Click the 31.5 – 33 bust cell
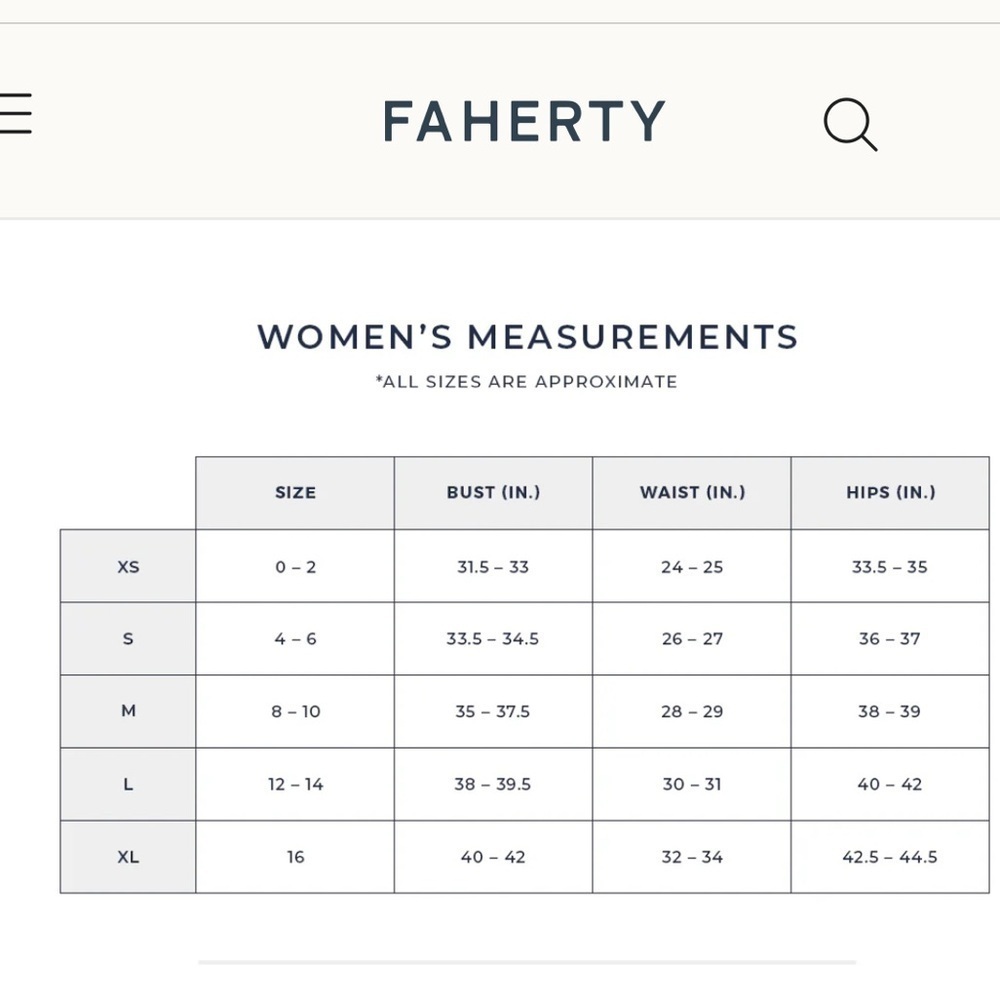The width and height of the screenshot is (1000, 1000). coord(493,566)
